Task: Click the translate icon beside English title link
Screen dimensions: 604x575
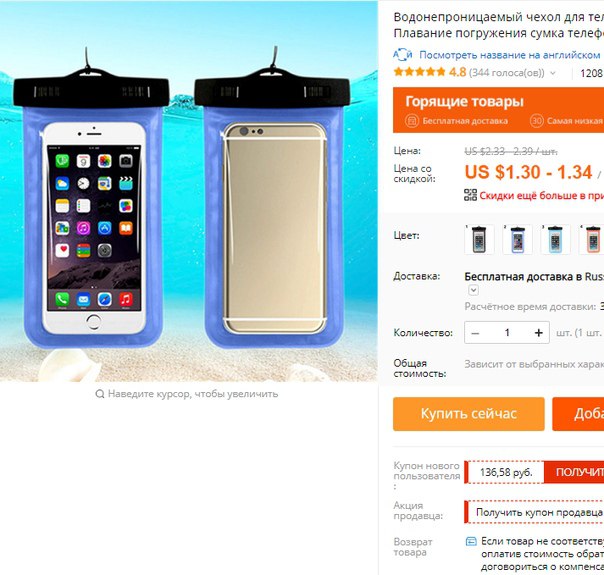Action: [403, 55]
